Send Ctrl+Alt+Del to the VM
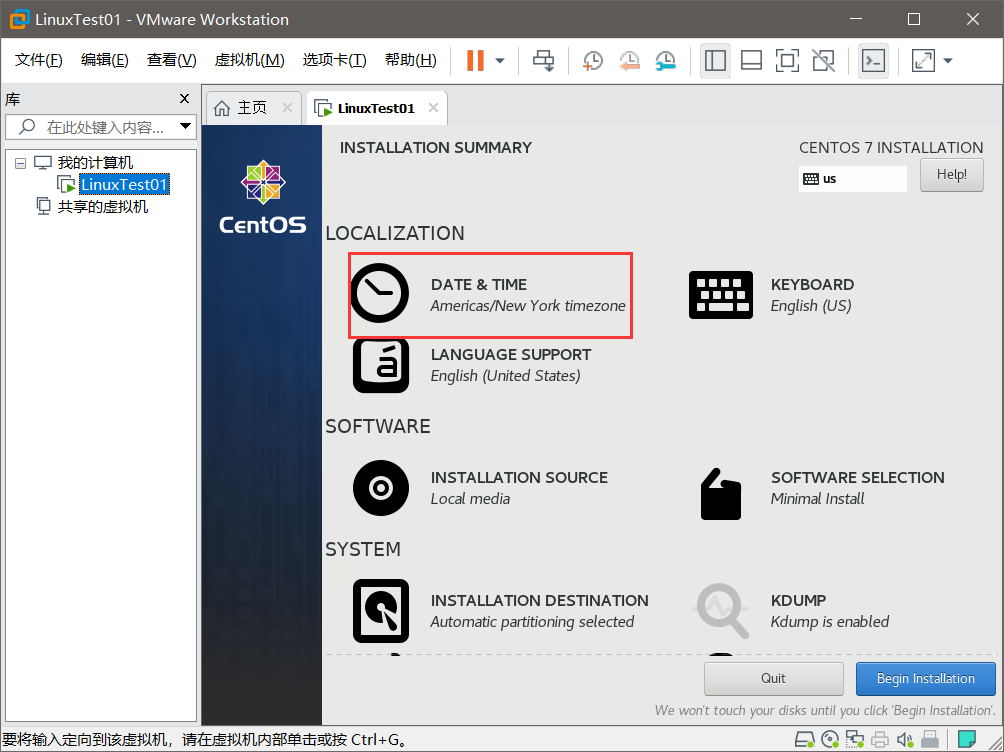Viewport: 1004px width, 752px height. [544, 61]
